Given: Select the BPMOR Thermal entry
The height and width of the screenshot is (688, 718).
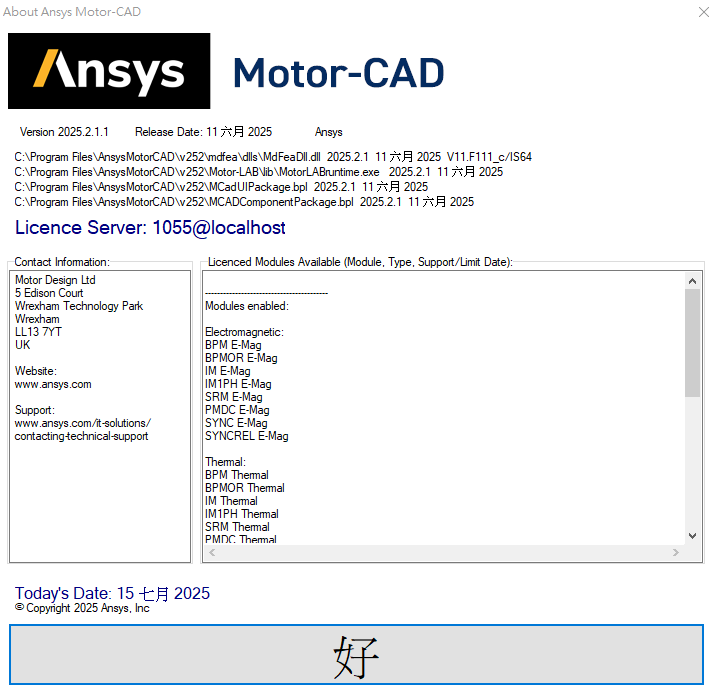Looking at the screenshot, I should tap(245, 488).
